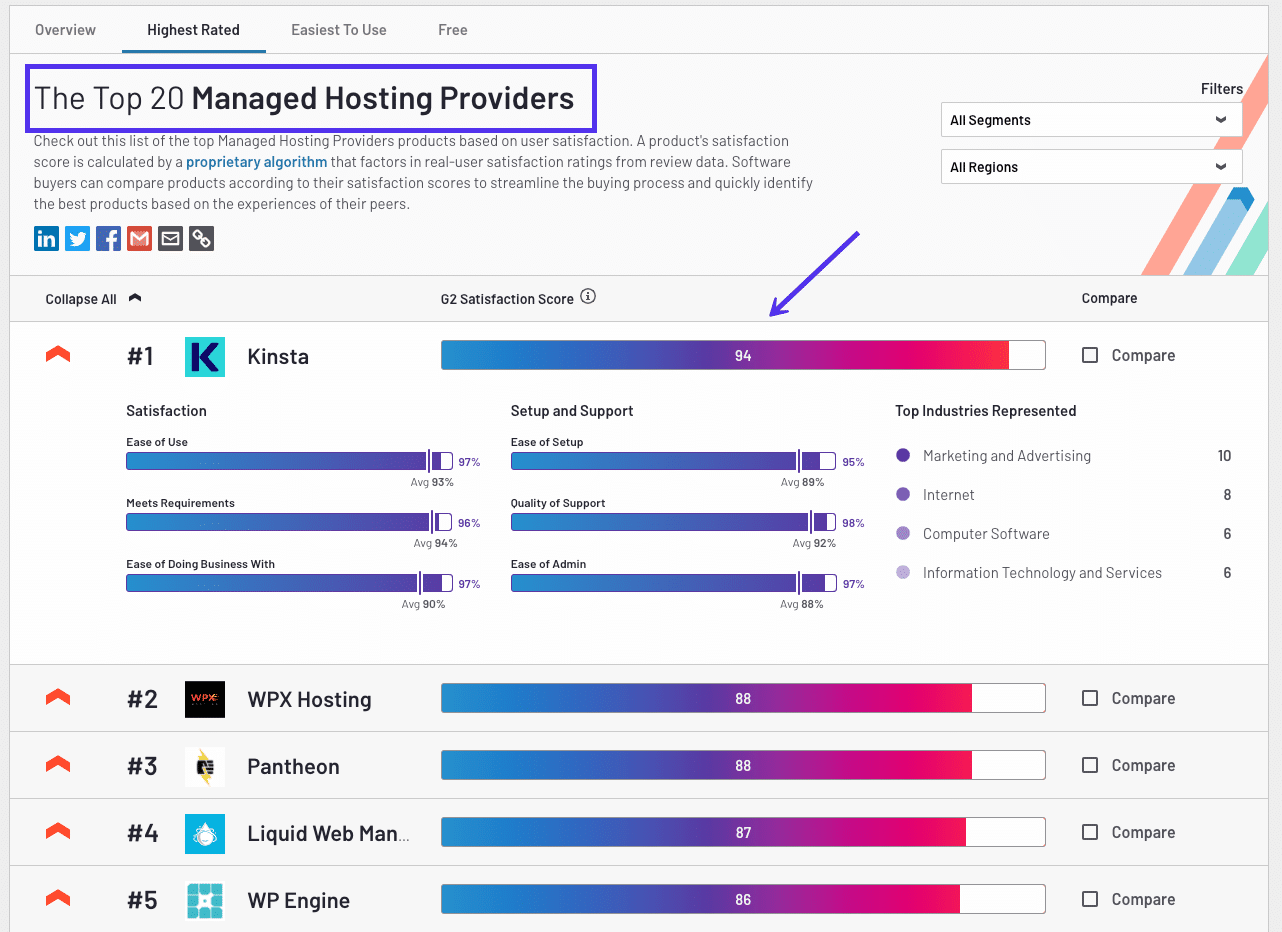Open the Overview tab
Screen dimensions: 1282x932
[65, 30]
